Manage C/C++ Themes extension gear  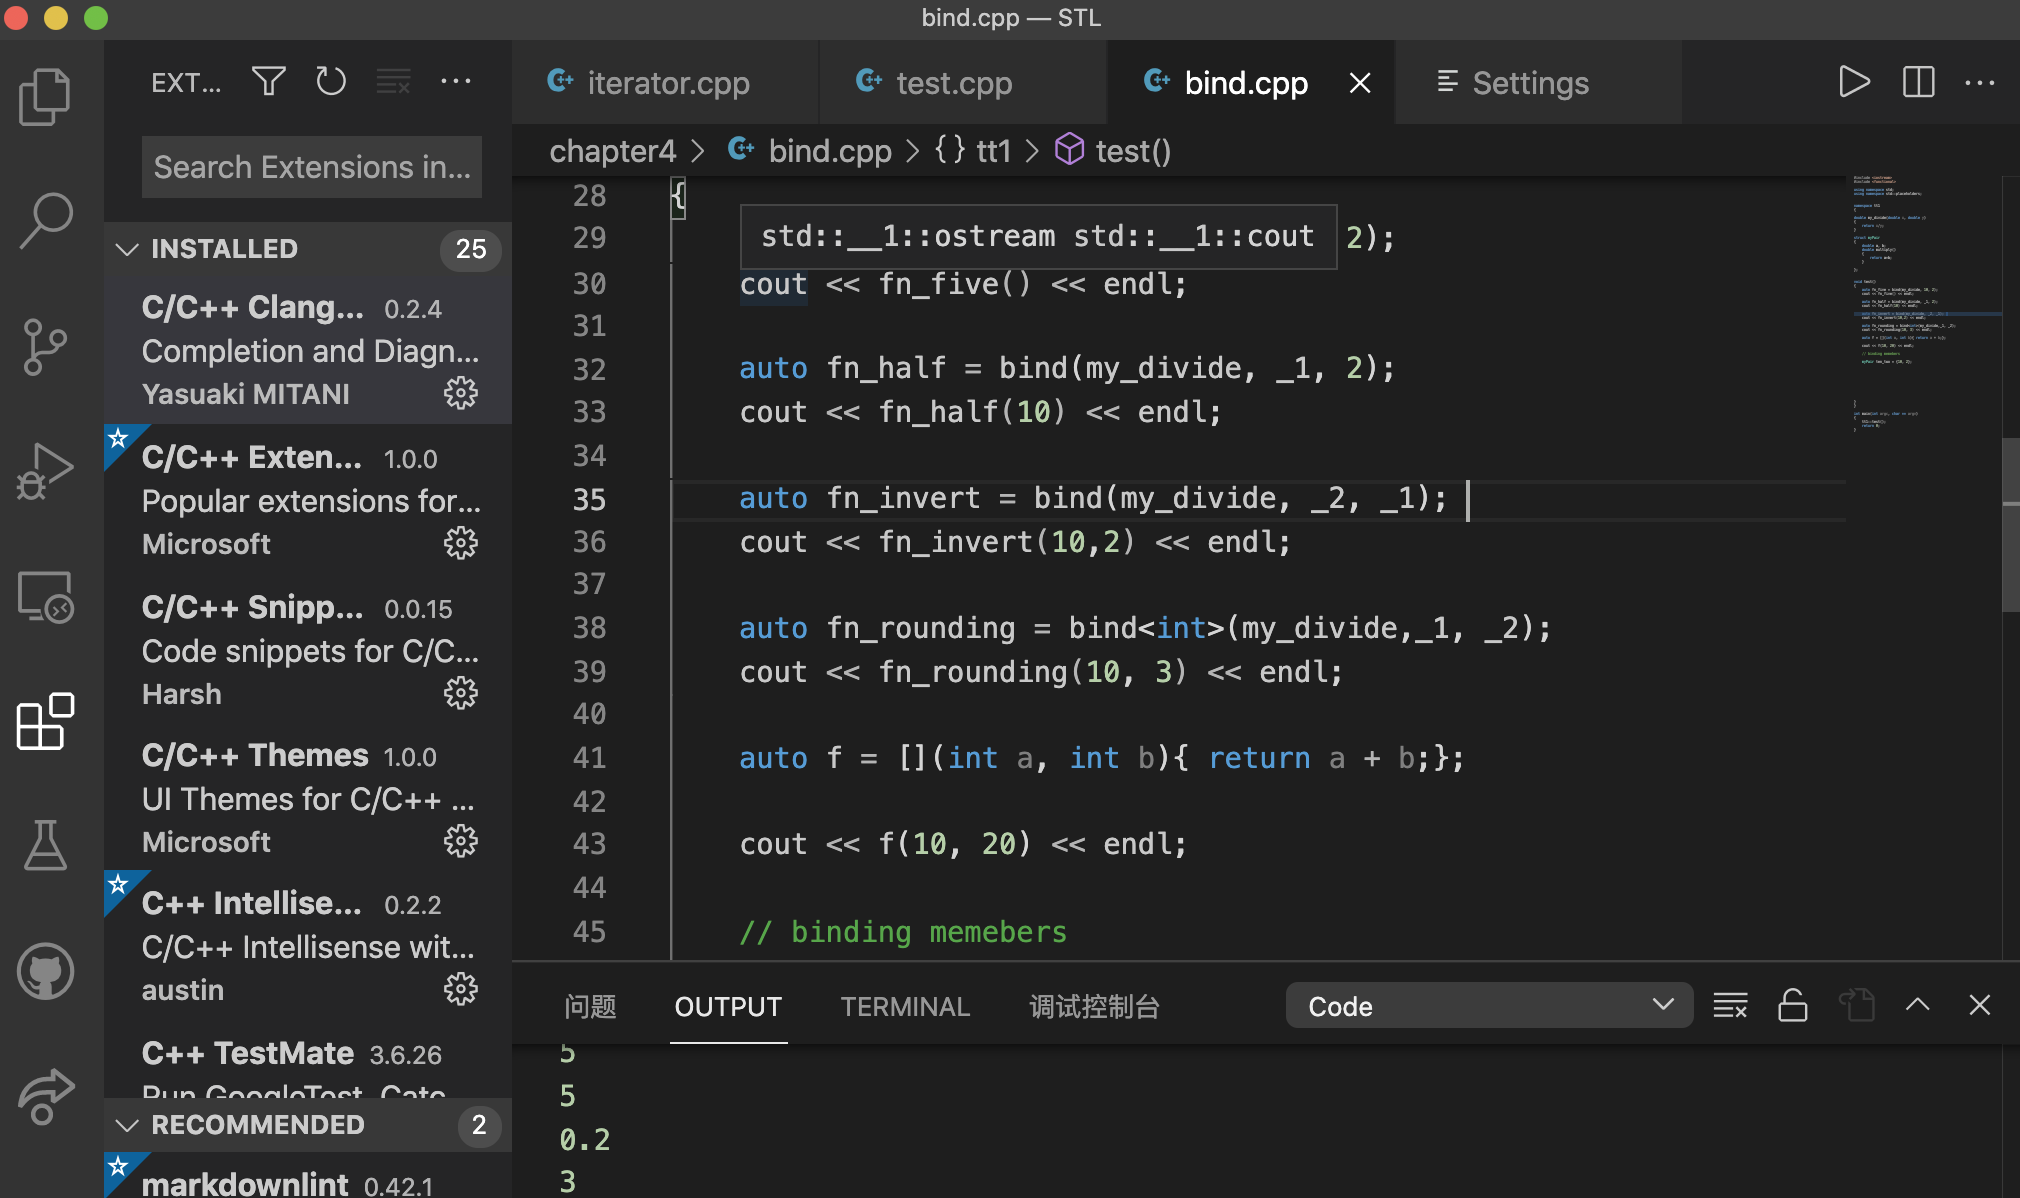461,841
